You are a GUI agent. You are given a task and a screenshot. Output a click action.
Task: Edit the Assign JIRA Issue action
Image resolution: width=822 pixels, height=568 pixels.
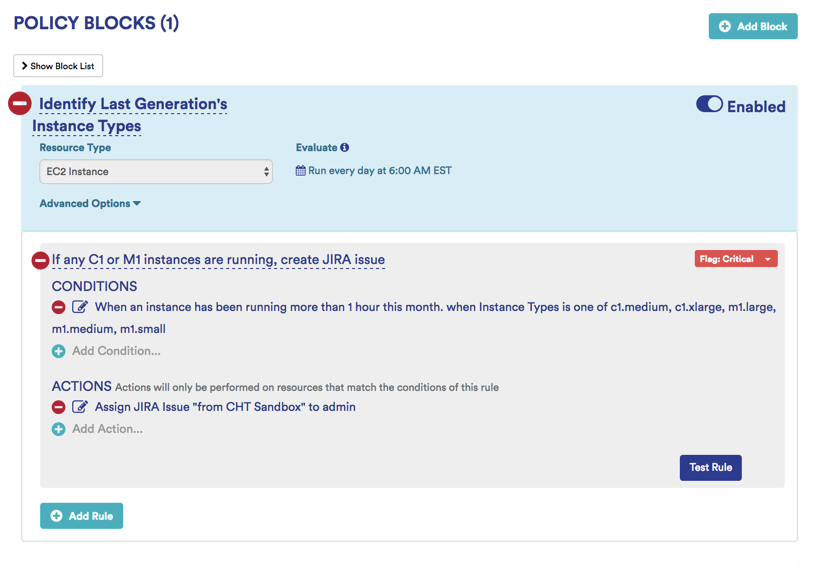click(80, 407)
